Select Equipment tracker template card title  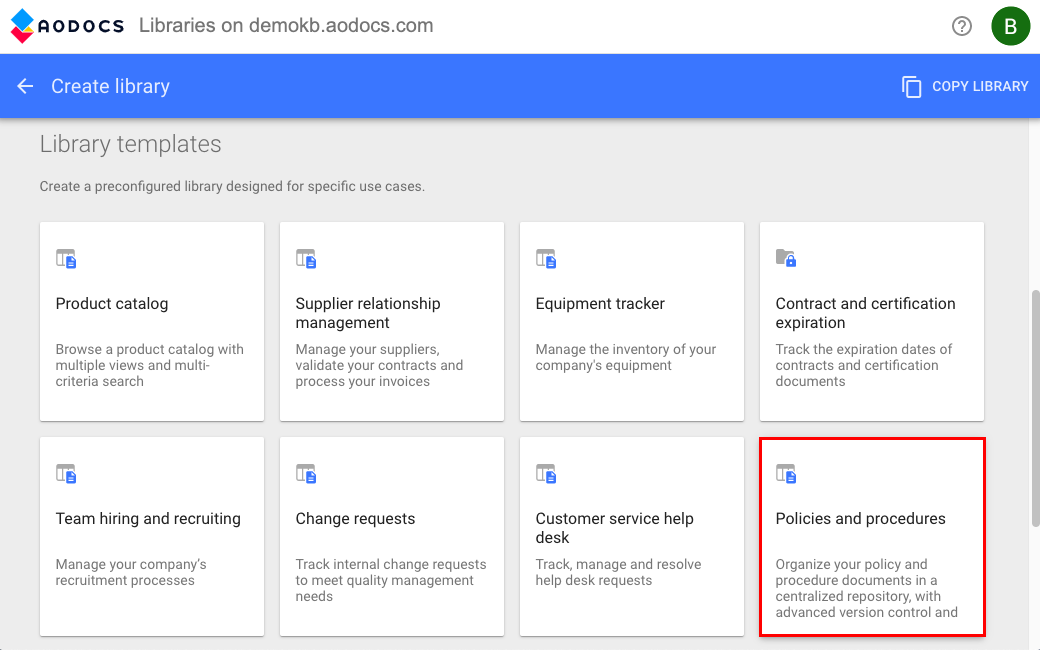coord(600,304)
